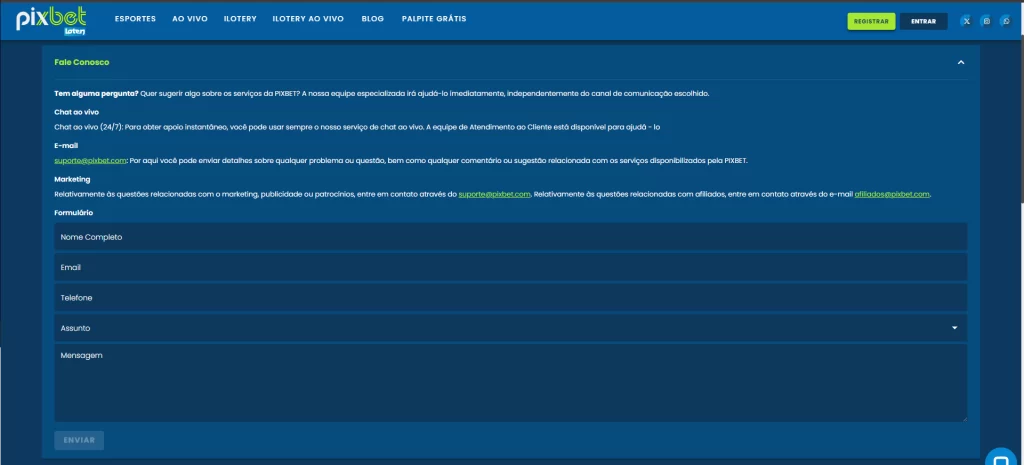Open the live chat bubble widget
1024x465 pixels.
click(1002, 457)
